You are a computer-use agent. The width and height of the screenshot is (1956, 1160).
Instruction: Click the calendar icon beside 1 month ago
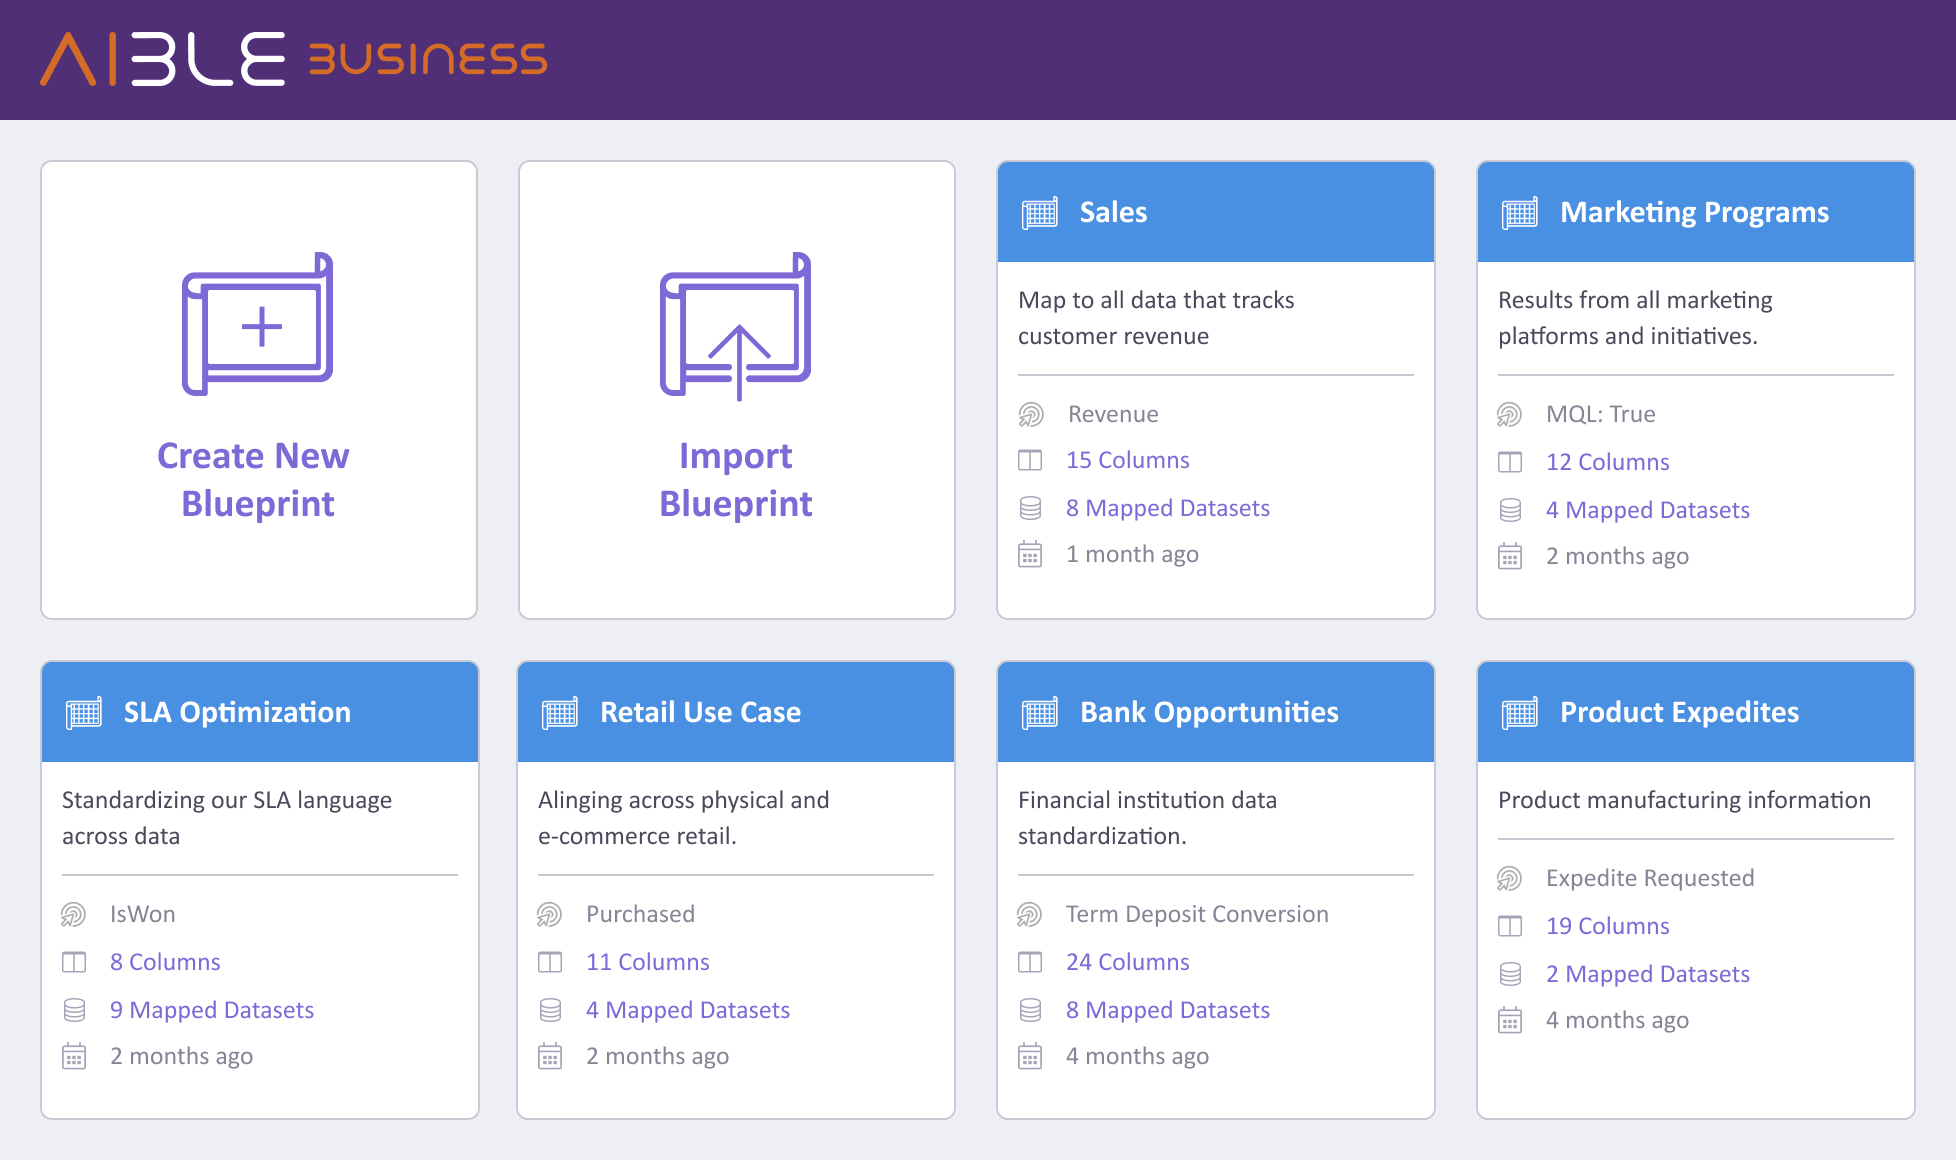pyautogui.click(x=1030, y=554)
